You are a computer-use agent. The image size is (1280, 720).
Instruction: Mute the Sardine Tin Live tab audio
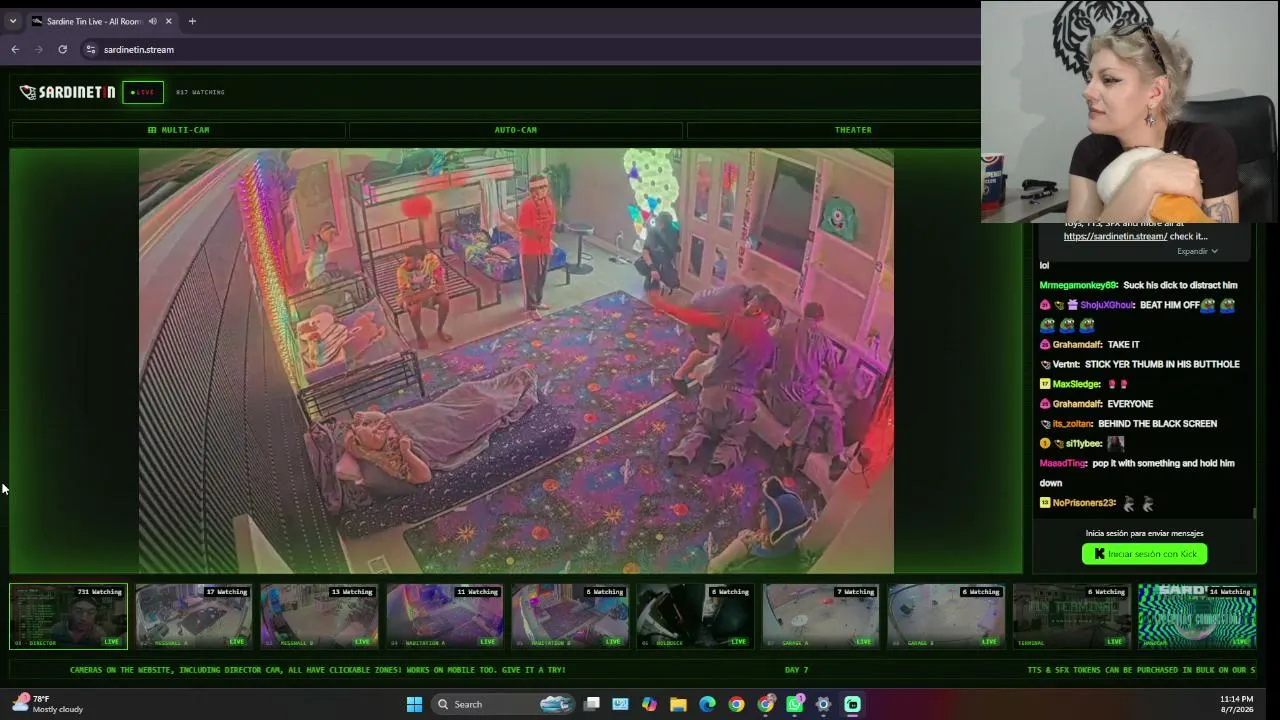153,21
